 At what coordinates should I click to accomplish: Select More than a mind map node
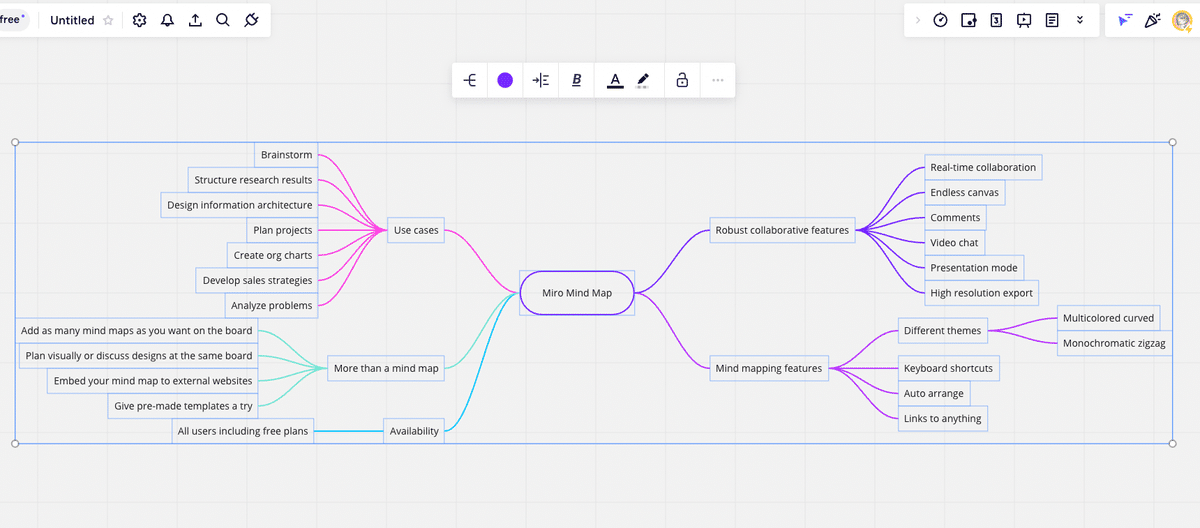(x=386, y=368)
